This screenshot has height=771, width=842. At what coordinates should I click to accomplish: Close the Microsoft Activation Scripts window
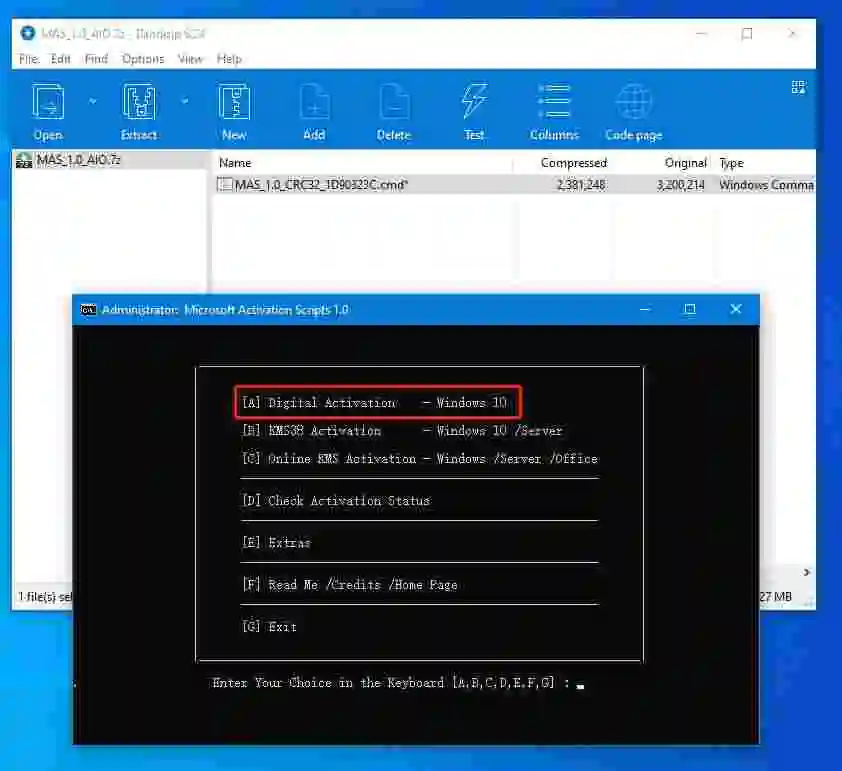point(736,309)
